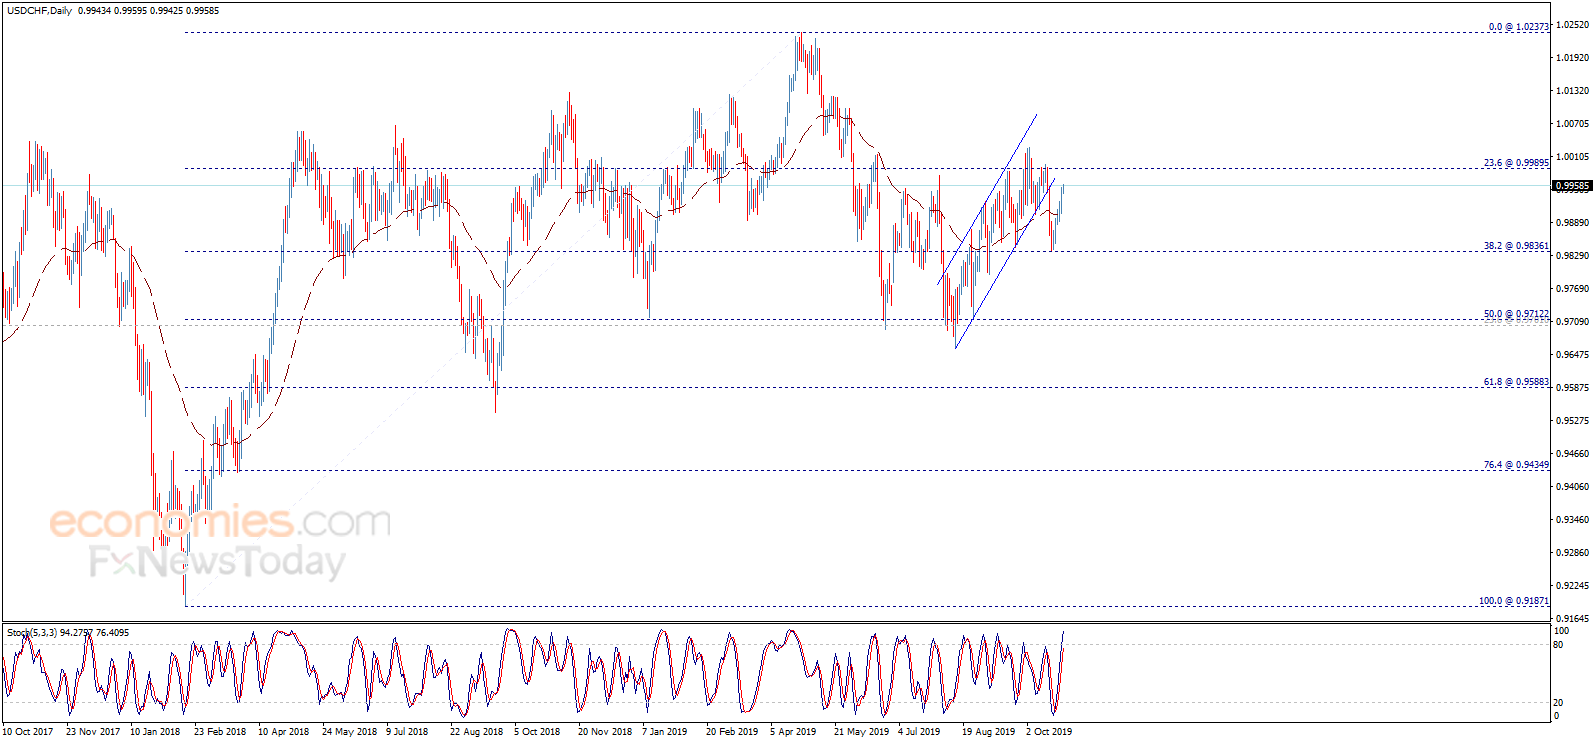Select the 0.96475 price axis value

(1572, 355)
